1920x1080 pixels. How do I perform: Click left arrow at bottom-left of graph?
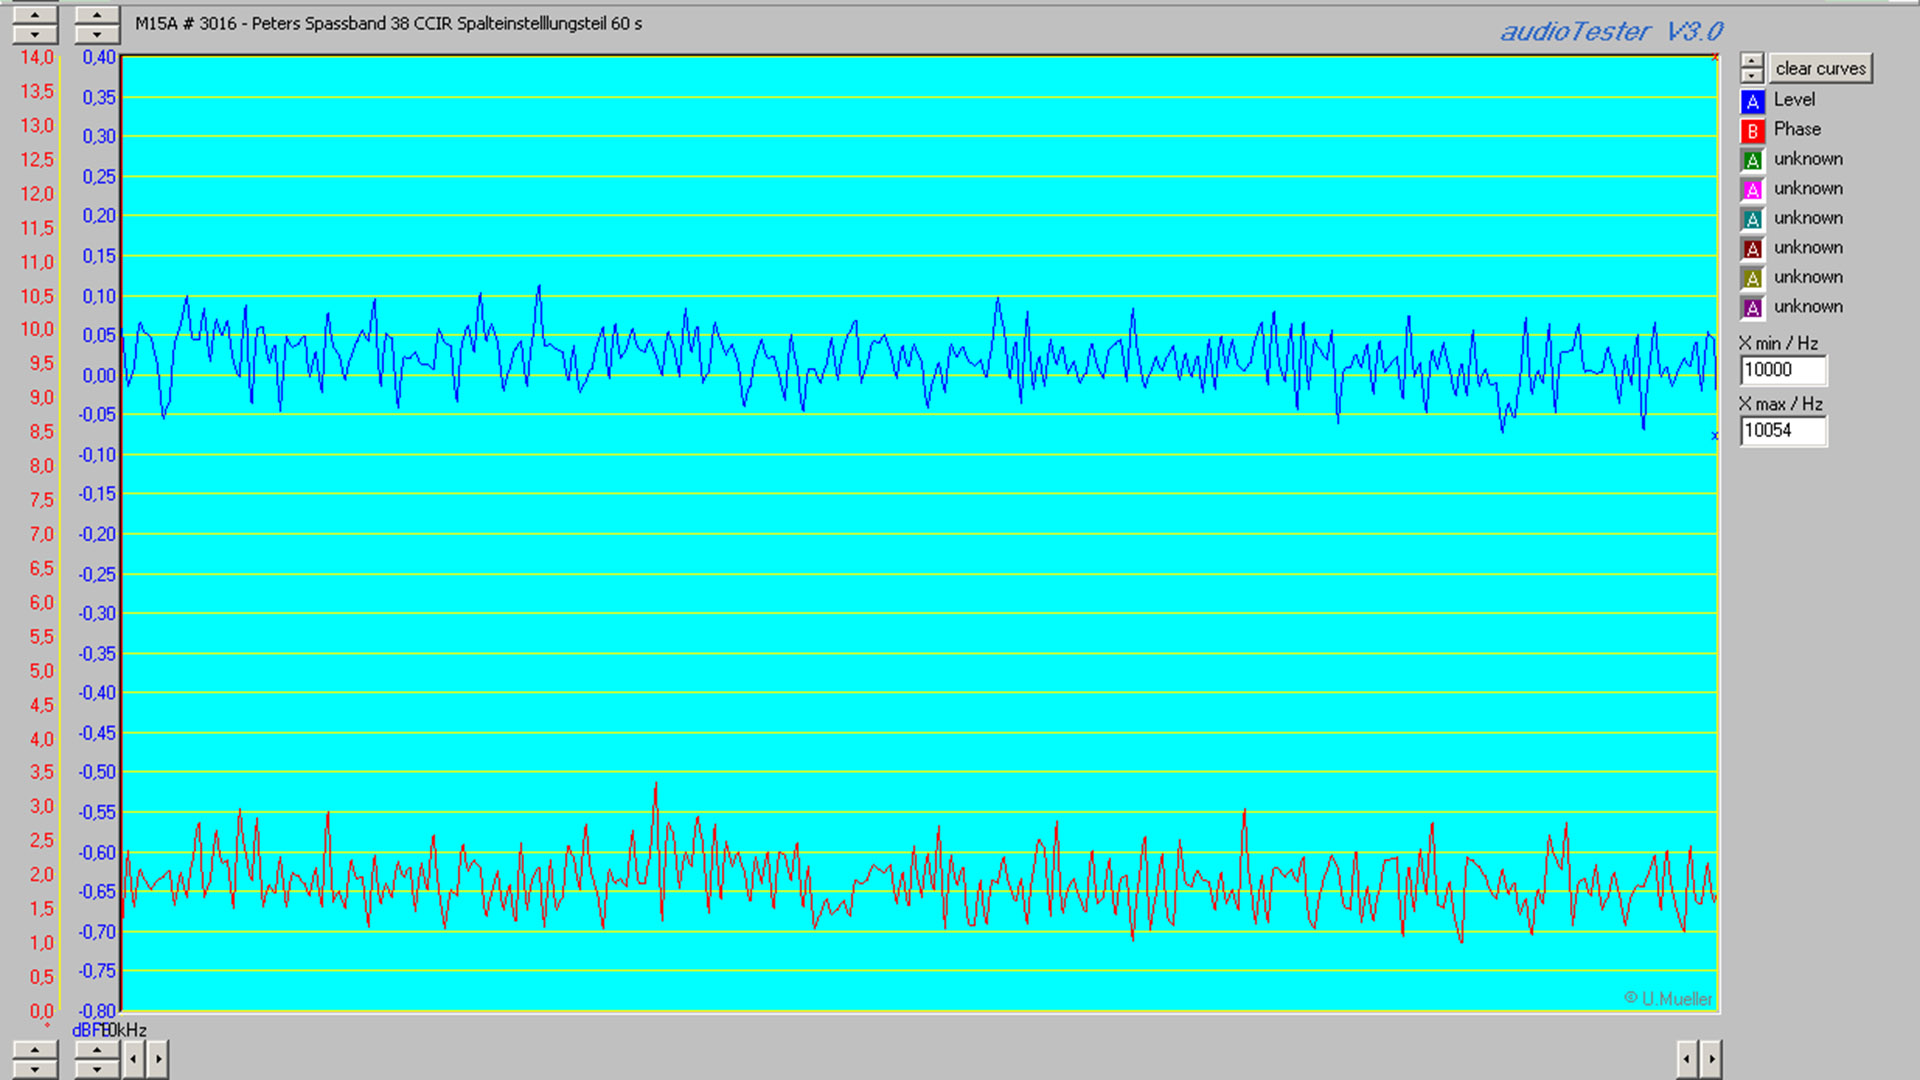coord(133,1058)
